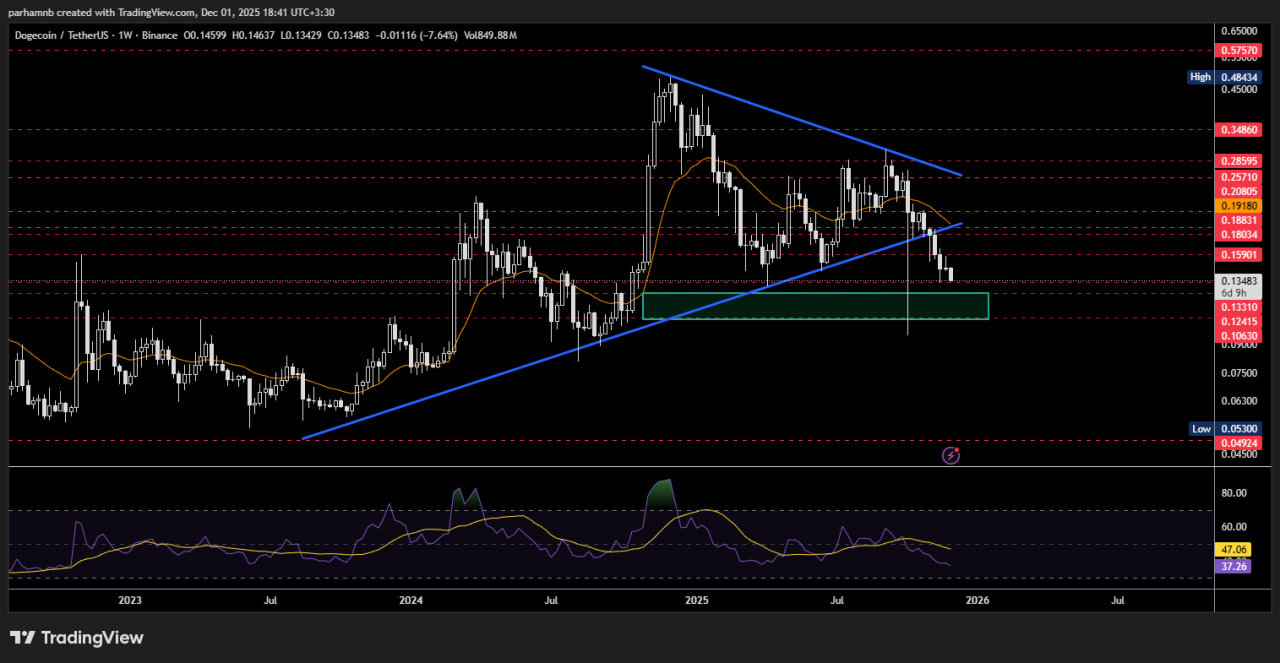Click the Dogecoin / TetherUS symbol title
This screenshot has height=663, width=1280.
(x=63, y=35)
